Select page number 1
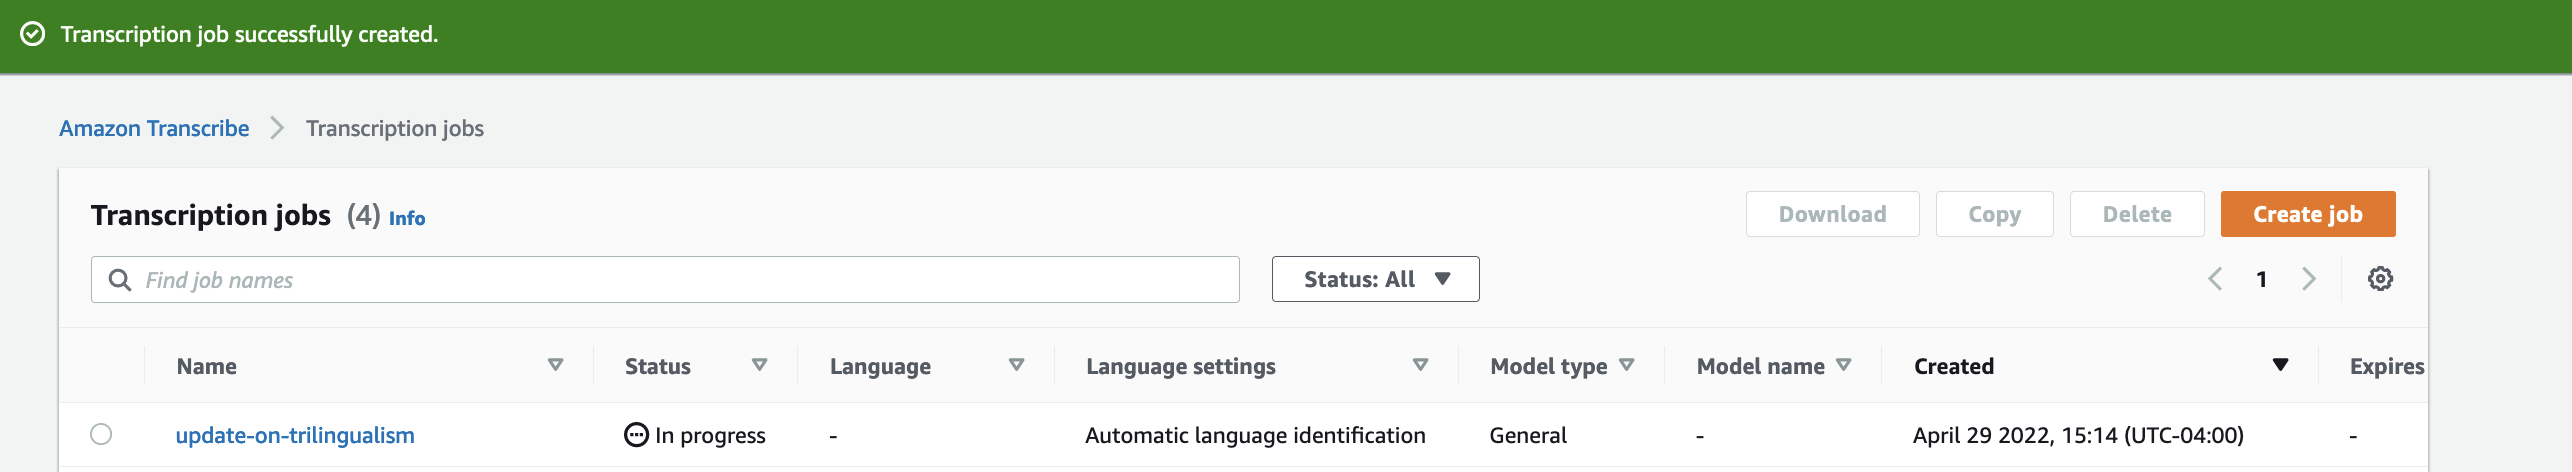 tap(2261, 279)
